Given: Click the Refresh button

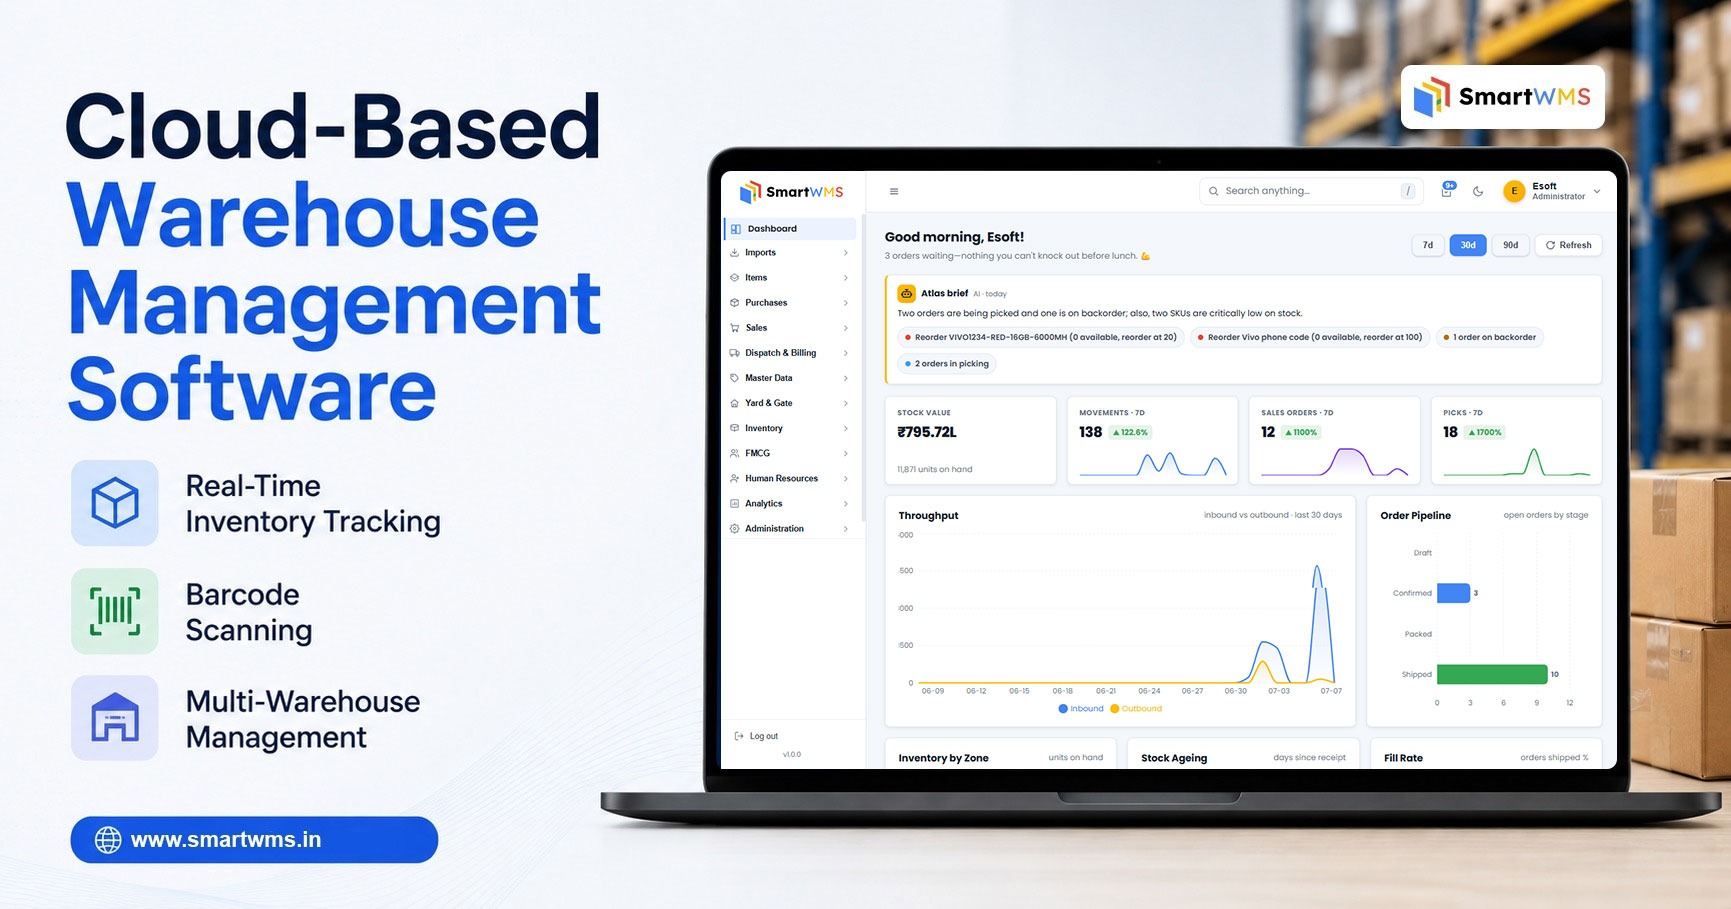Looking at the screenshot, I should (x=1569, y=245).
